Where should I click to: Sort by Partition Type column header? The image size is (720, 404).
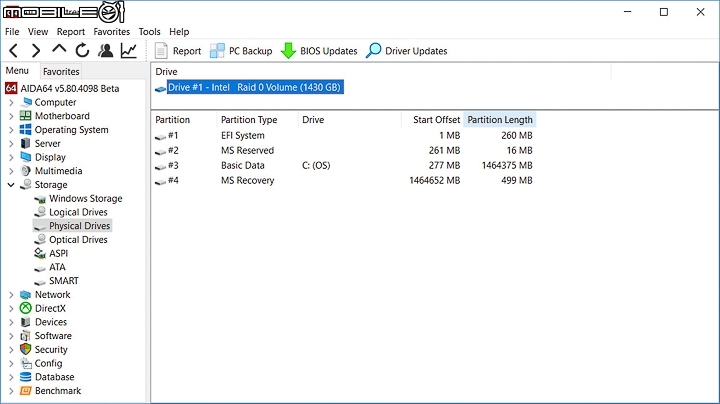[258, 120]
